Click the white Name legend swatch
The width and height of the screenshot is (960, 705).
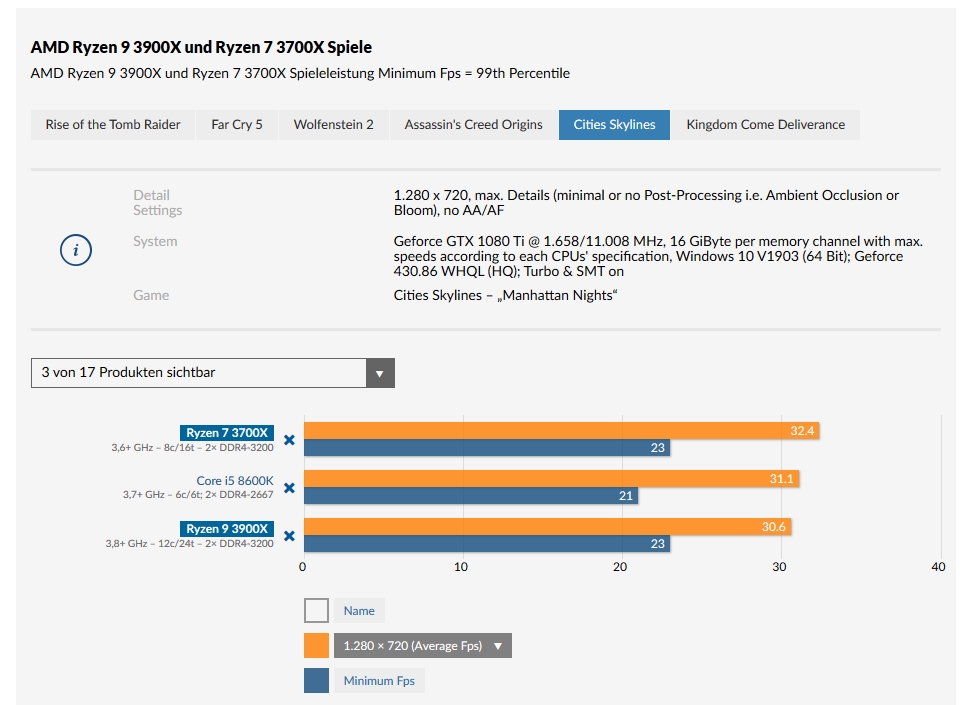tap(317, 611)
